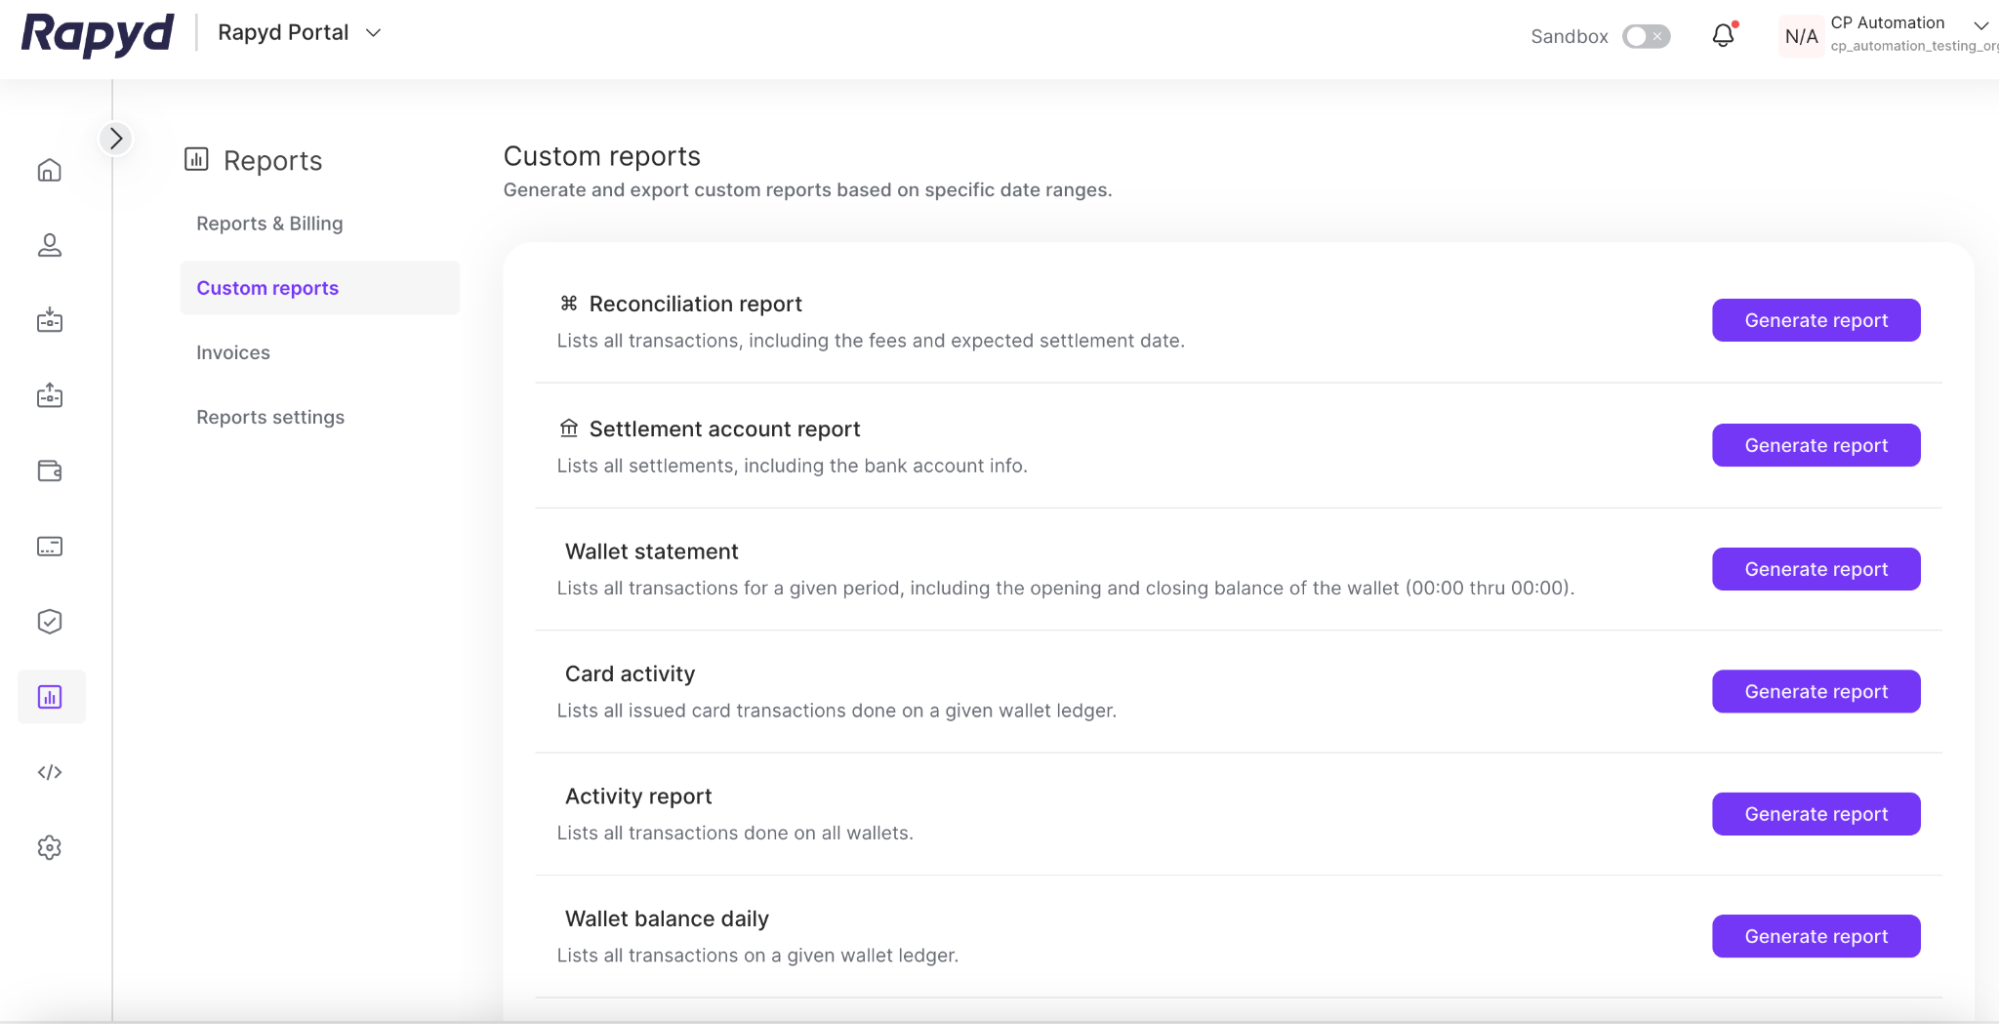This screenshot has height=1024, width=1999.
Task: Switch to the Reports & Billing section
Action: point(268,223)
